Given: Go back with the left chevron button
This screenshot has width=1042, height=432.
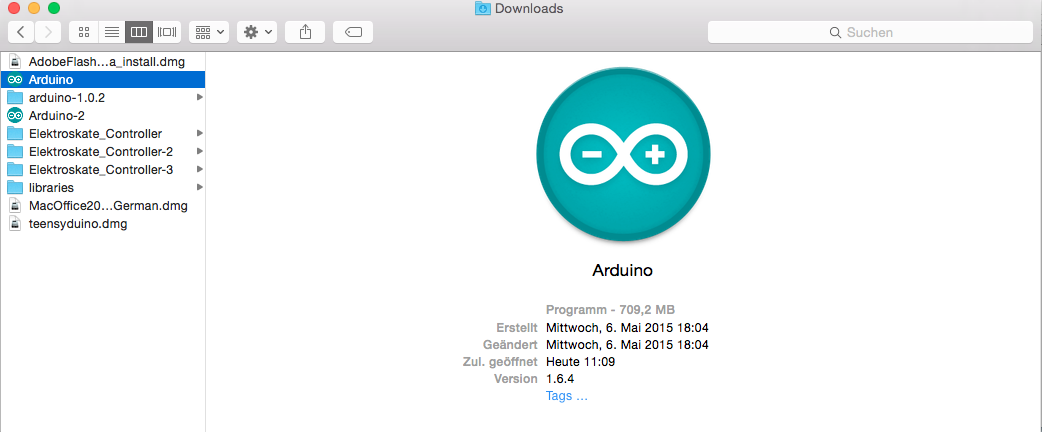Looking at the screenshot, I should click(21, 32).
